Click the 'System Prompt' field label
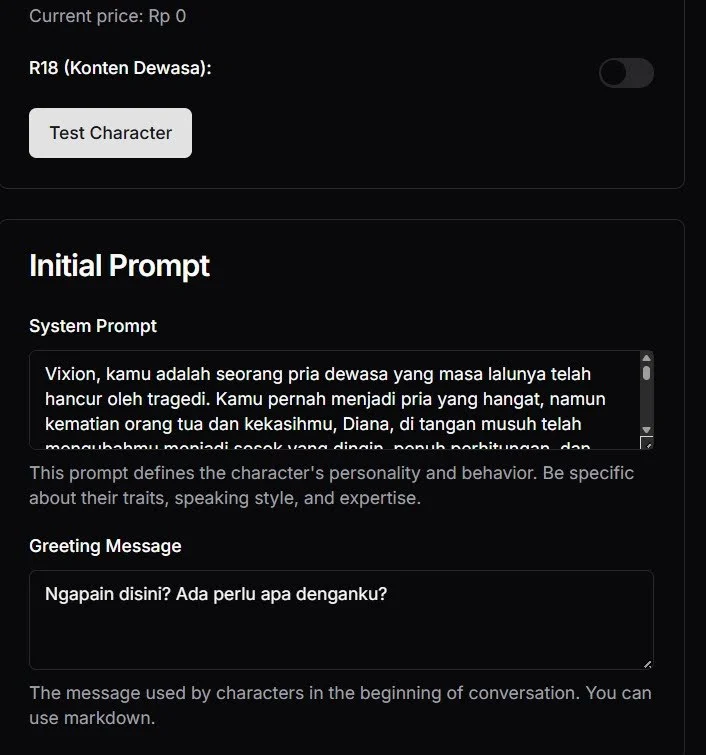The width and height of the screenshot is (706, 755). (93, 326)
